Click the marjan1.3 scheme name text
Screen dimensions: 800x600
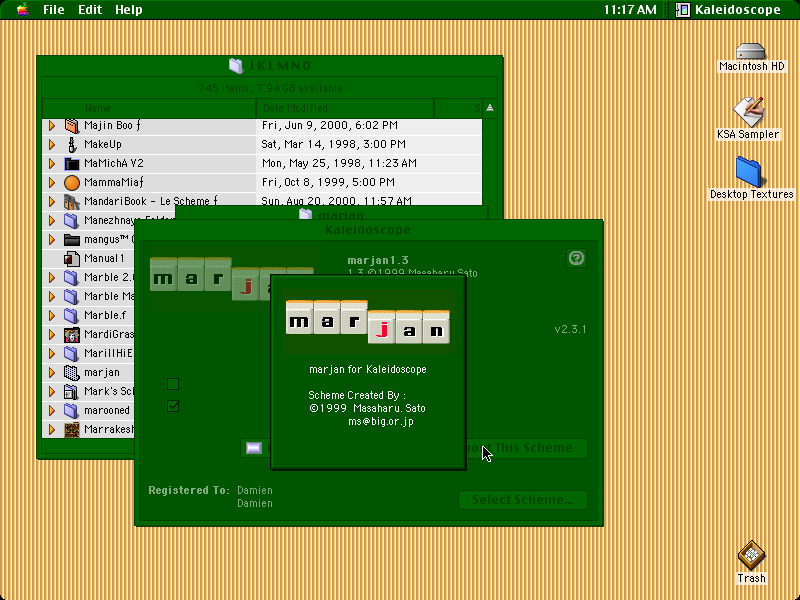point(378,260)
